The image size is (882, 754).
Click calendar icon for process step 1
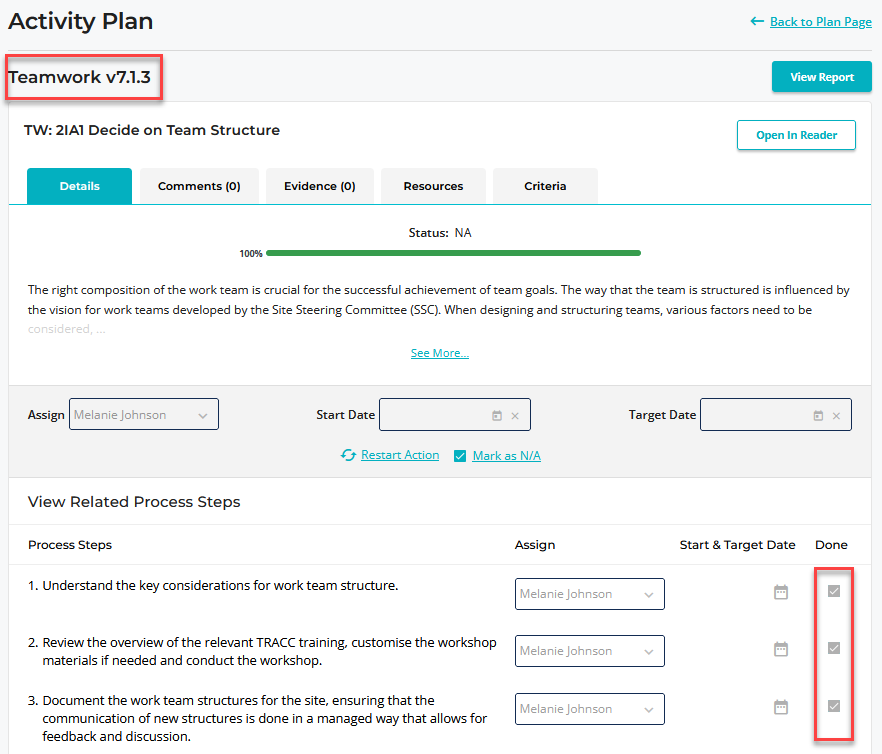click(x=781, y=592)
